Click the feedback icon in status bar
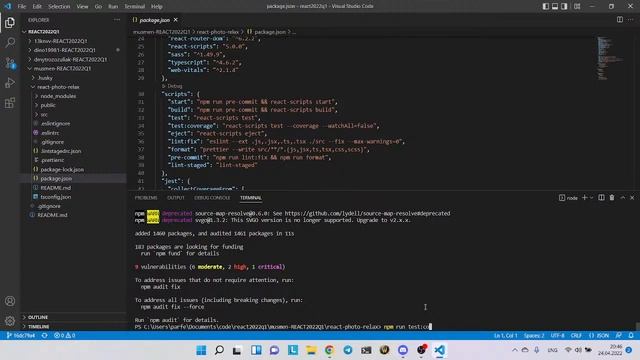The height and width of the screenshot is (360, 640). tap(619, 336)
